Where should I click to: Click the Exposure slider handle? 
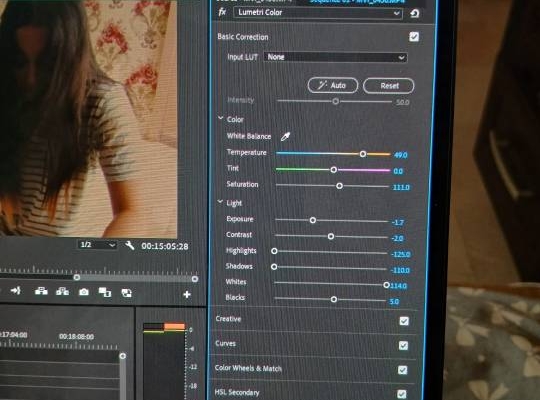[312, 220]
